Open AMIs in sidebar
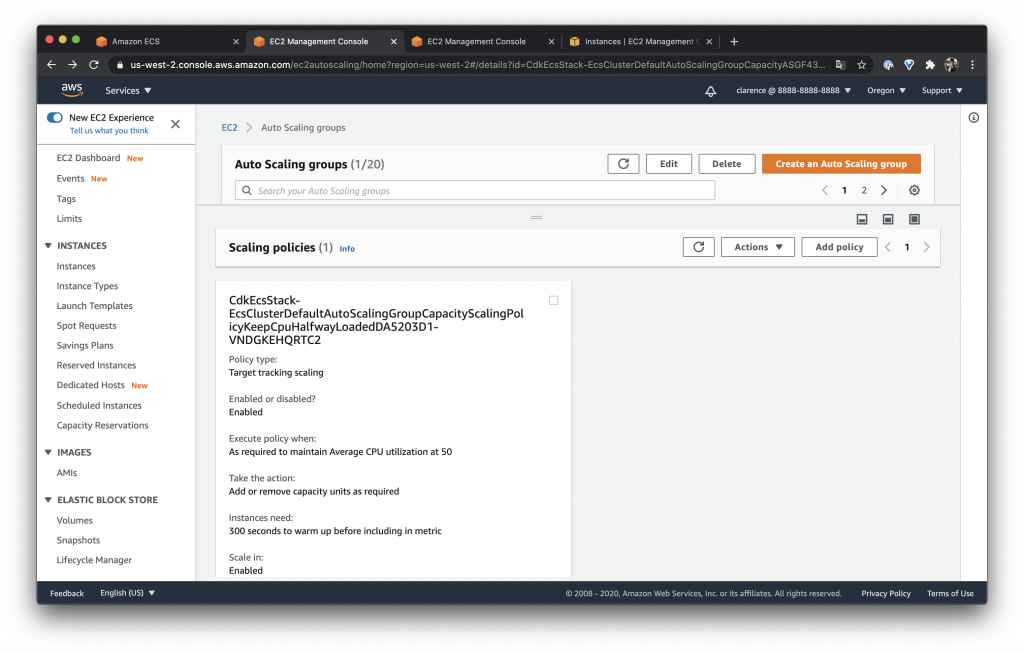This screenshot has width=1024, height=653. (67, 473)
